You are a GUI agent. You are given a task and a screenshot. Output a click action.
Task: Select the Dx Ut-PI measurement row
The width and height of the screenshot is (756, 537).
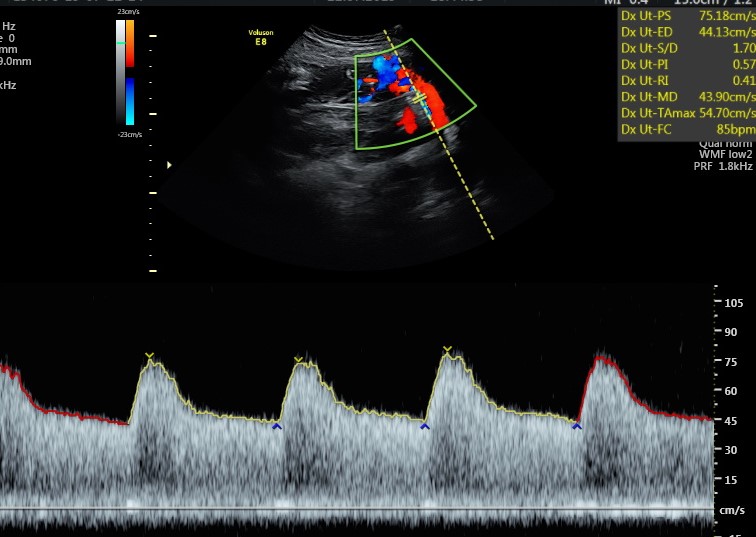click(x=686, y=63)
